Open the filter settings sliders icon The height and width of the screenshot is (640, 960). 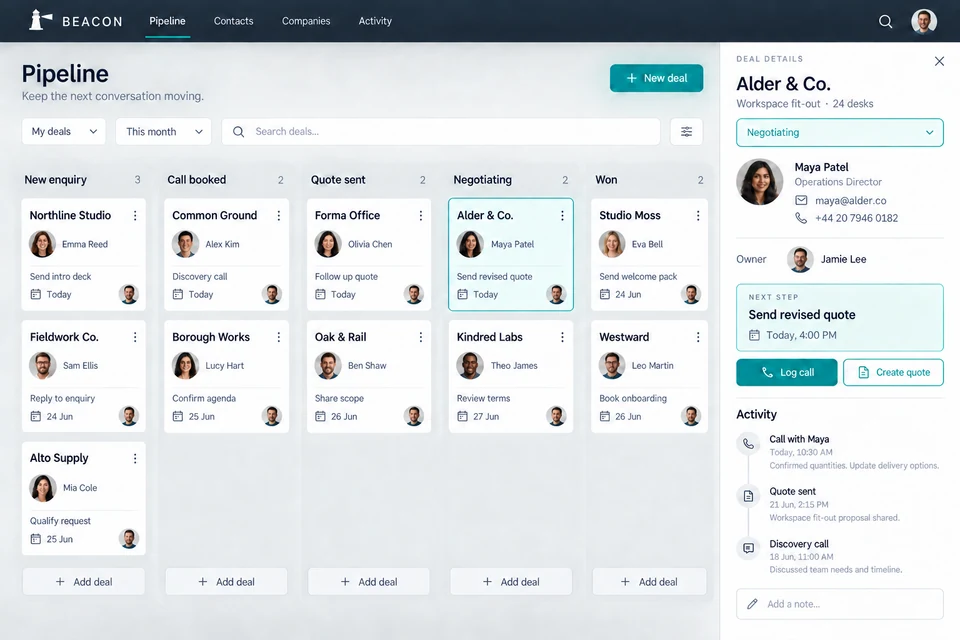(686, 132)
